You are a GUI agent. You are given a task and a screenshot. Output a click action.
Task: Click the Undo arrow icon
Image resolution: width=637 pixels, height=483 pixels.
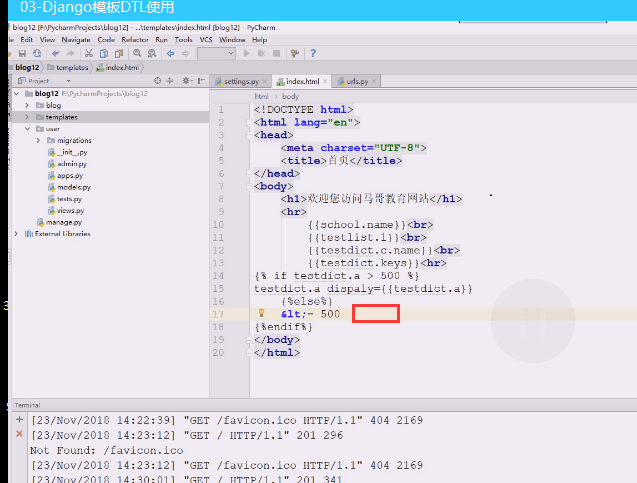click(x=56, y=54)
